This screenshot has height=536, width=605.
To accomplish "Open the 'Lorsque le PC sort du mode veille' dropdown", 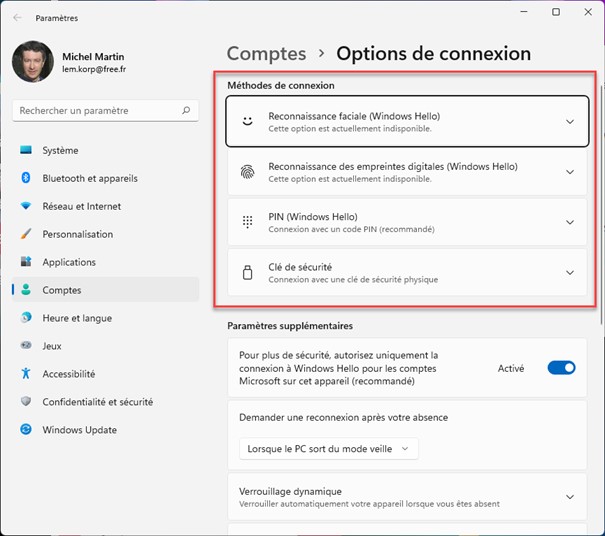I will pyautogui.click(x=329, y=449).
